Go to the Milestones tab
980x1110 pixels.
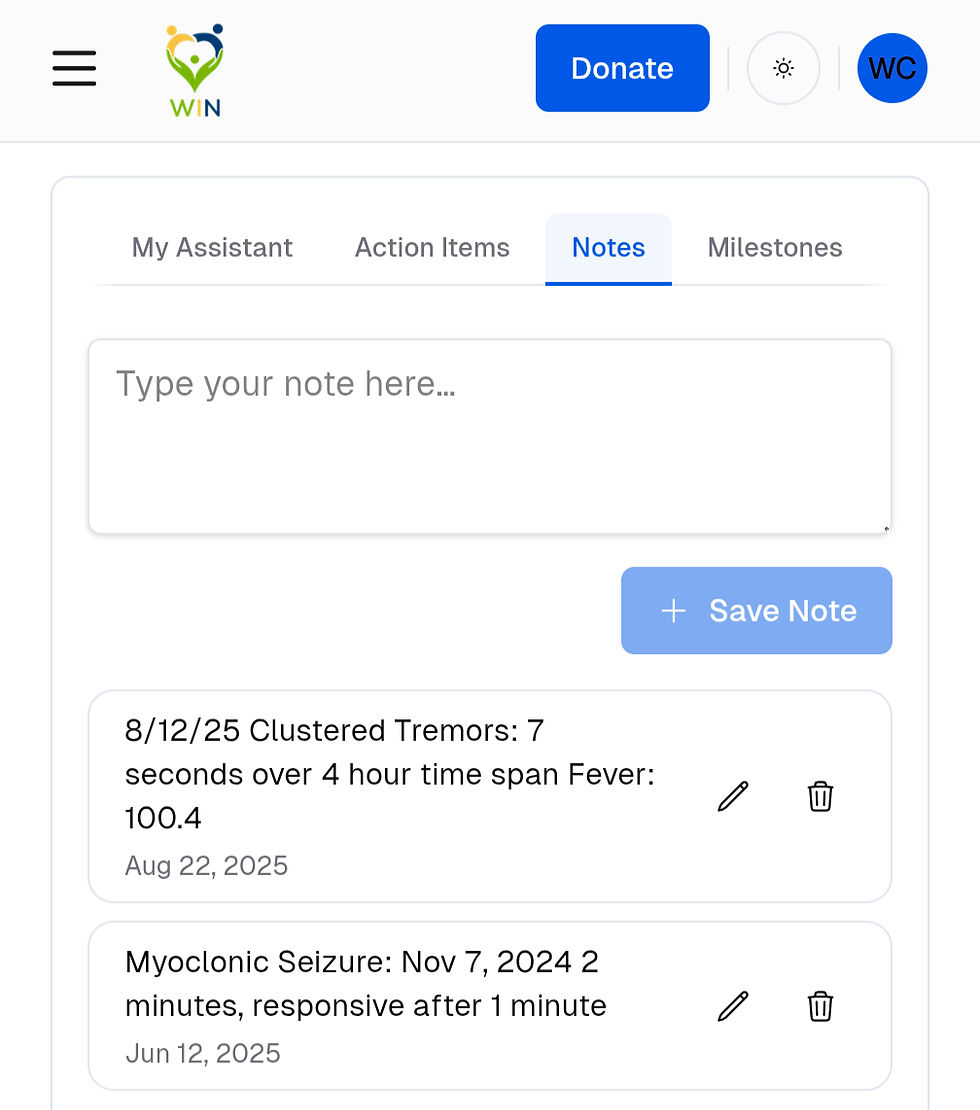(775, 248)
